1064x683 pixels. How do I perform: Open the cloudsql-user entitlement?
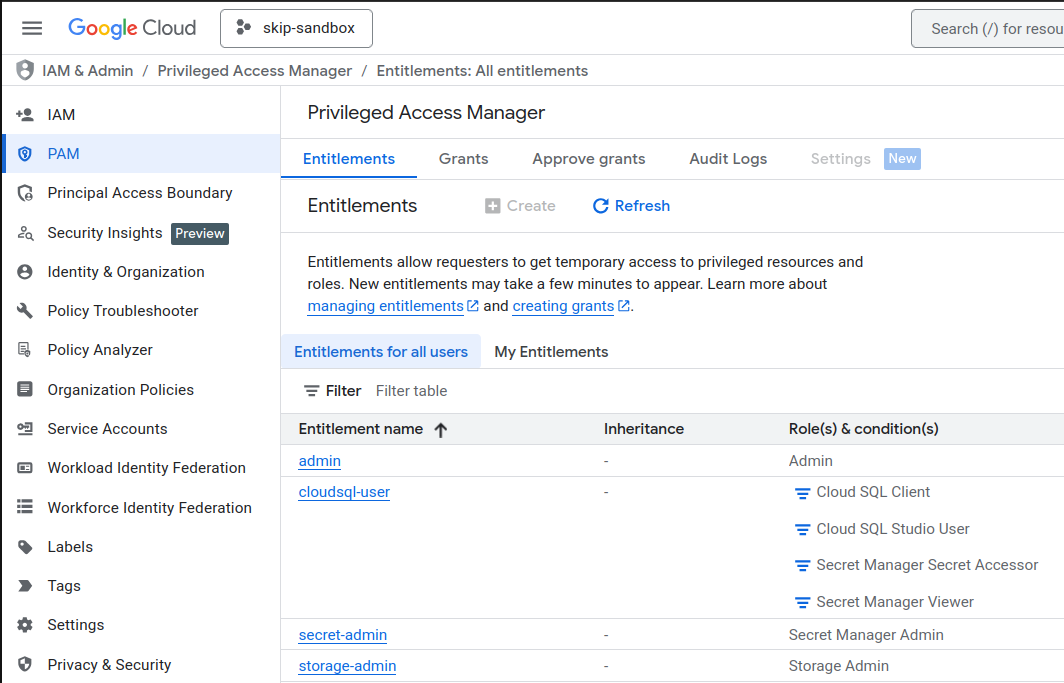pos(343,492)
